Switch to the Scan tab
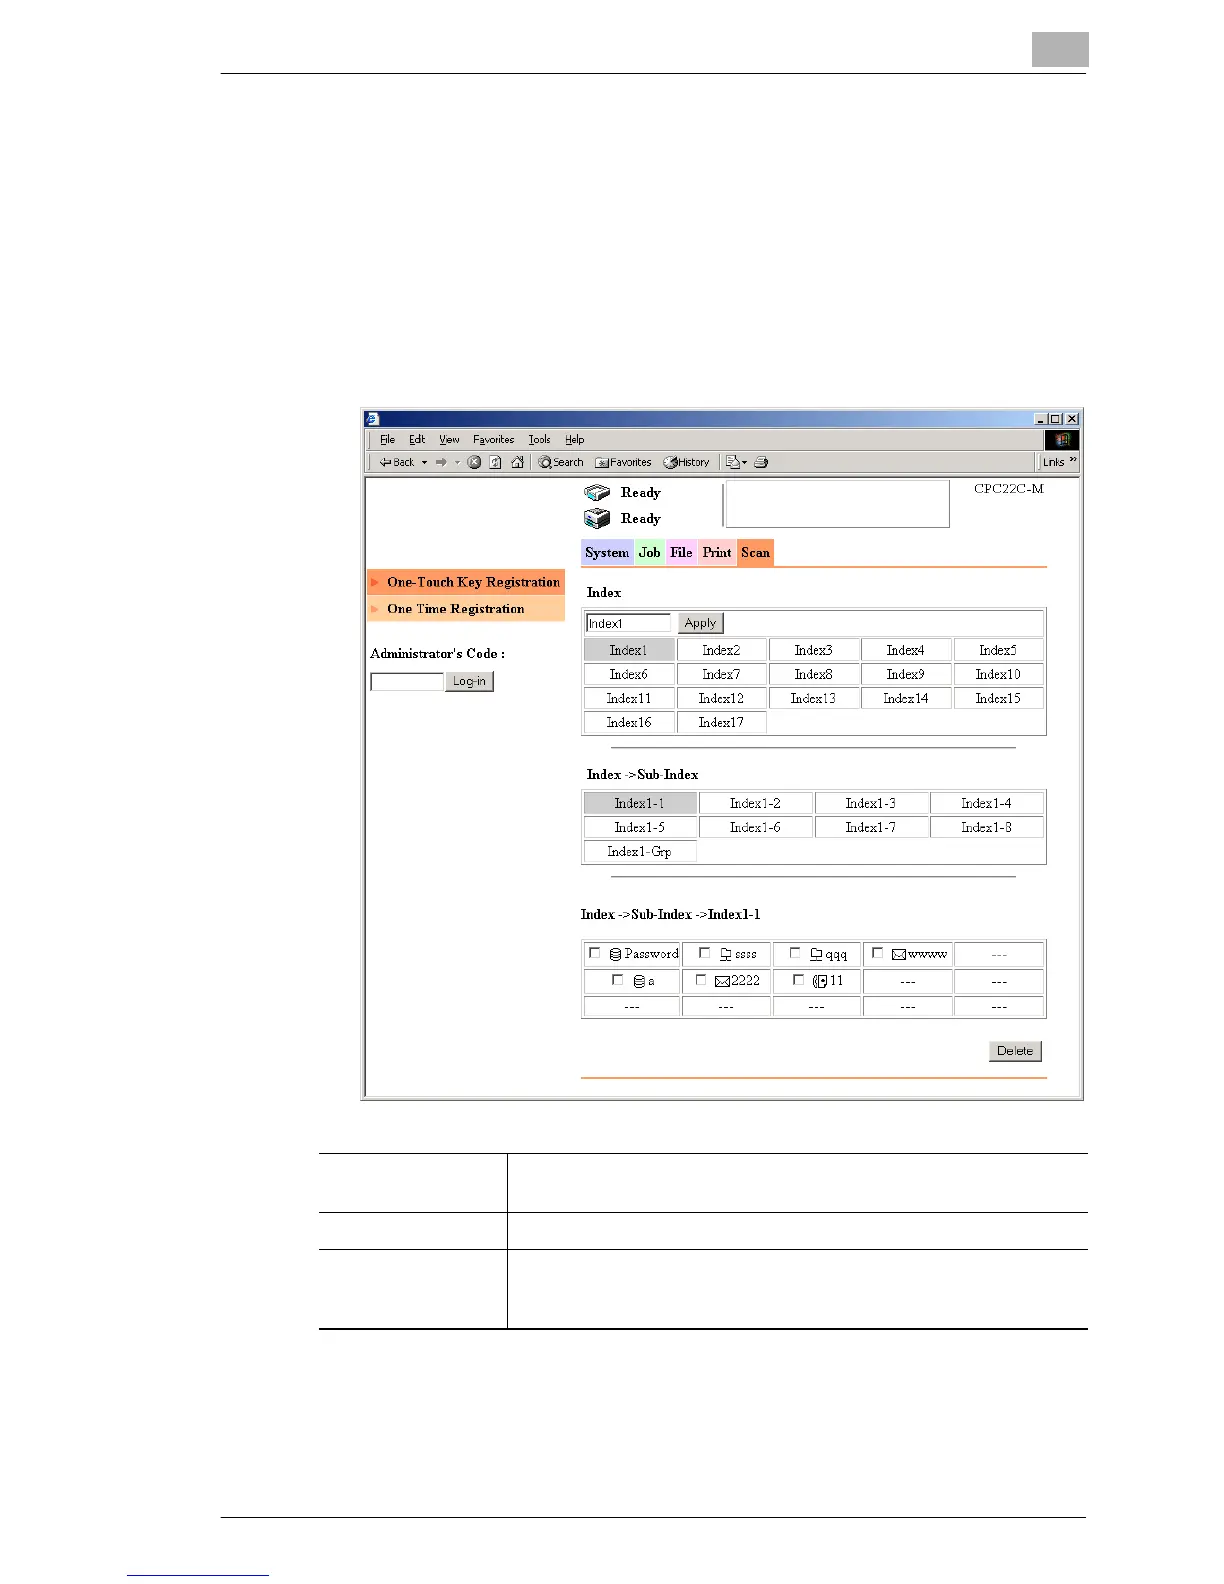Image resolution: width=1224 pixels, height=1584 pixels. [x=755, y=552]
